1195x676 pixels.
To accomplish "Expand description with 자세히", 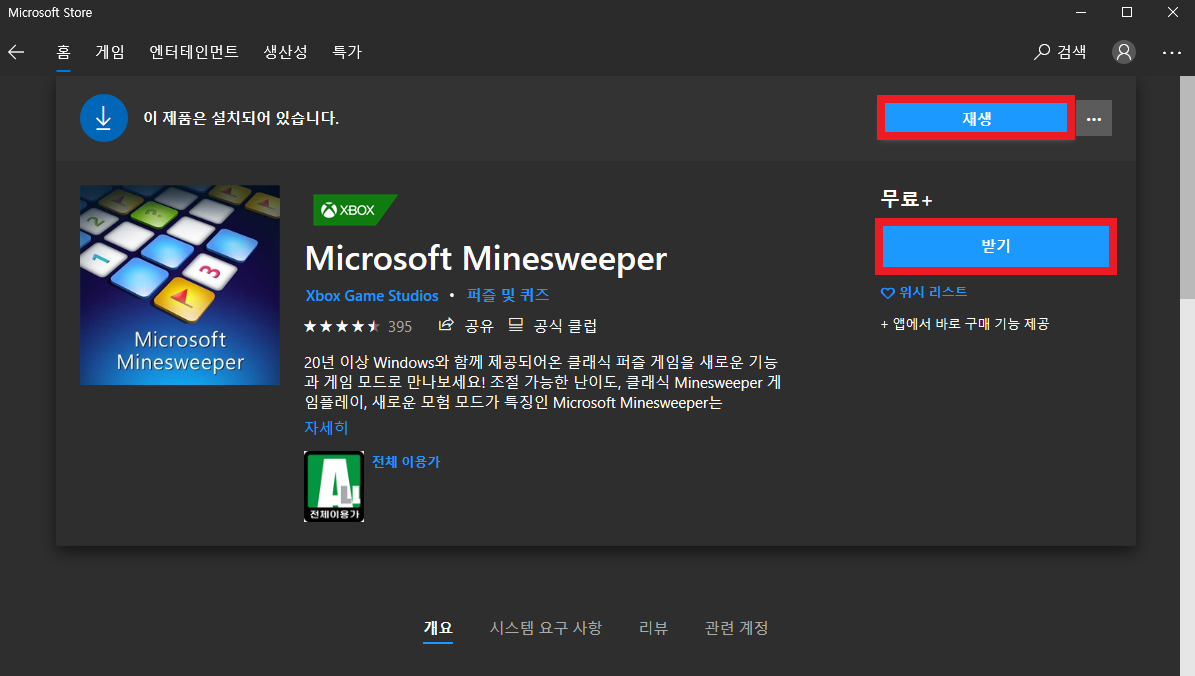I will pyautogui.click(x=326, y=428).
